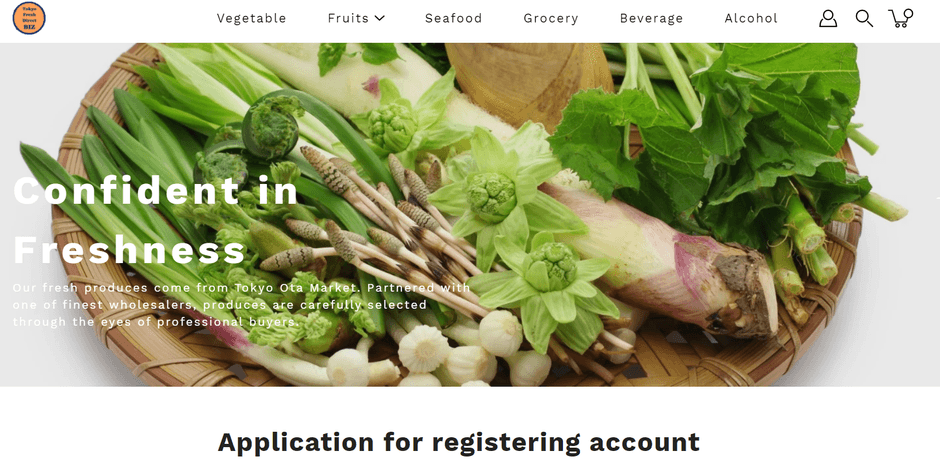Open the Fruits menu item
The image size is (940, 463).
(x=348, y=19)
